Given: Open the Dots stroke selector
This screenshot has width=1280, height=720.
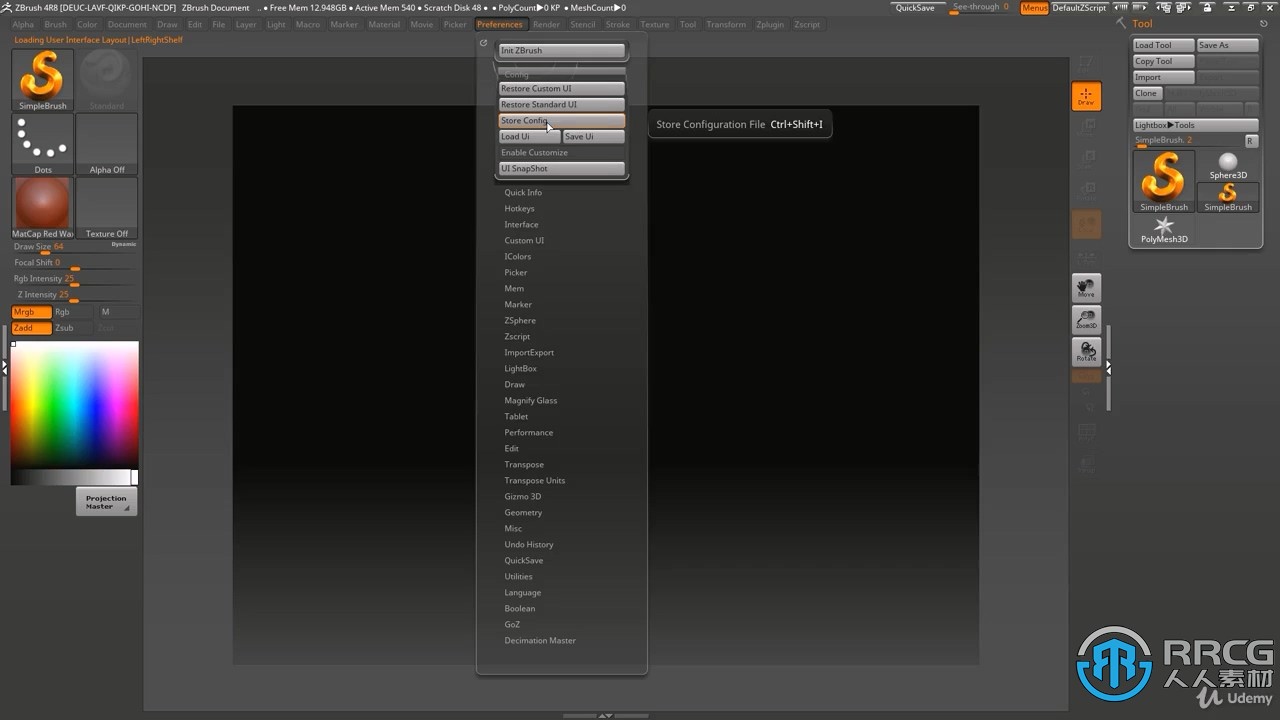Looking at the screenshot, I should 43,144.
